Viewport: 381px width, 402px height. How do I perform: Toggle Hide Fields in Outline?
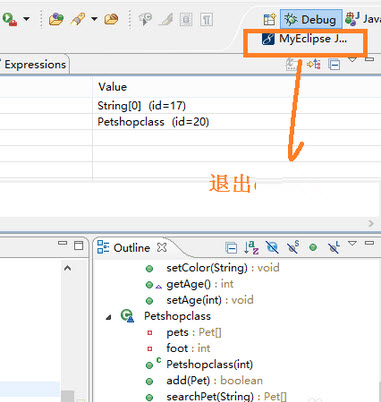coord(272,247)
